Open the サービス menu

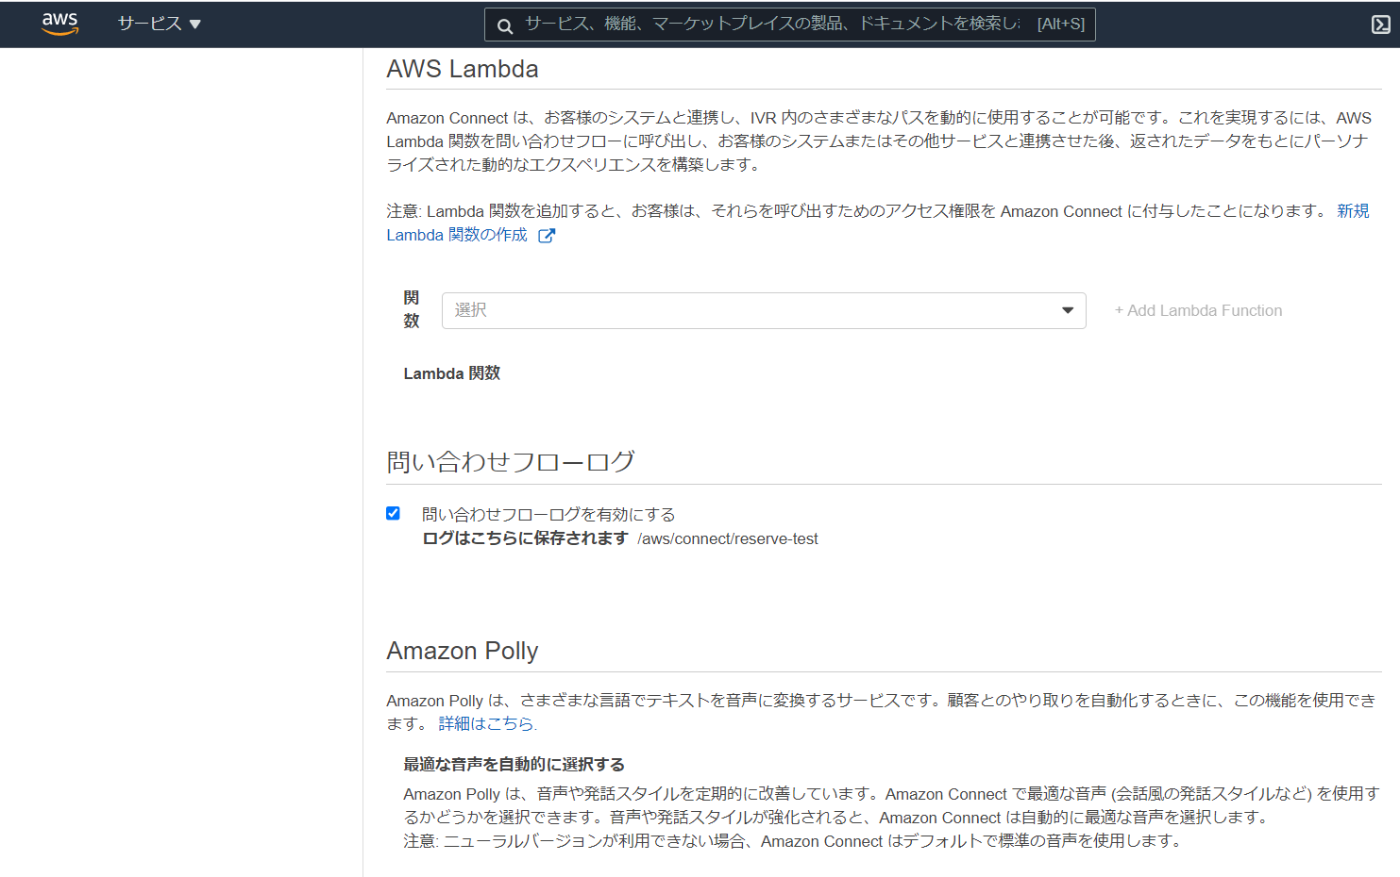(159, 23)
